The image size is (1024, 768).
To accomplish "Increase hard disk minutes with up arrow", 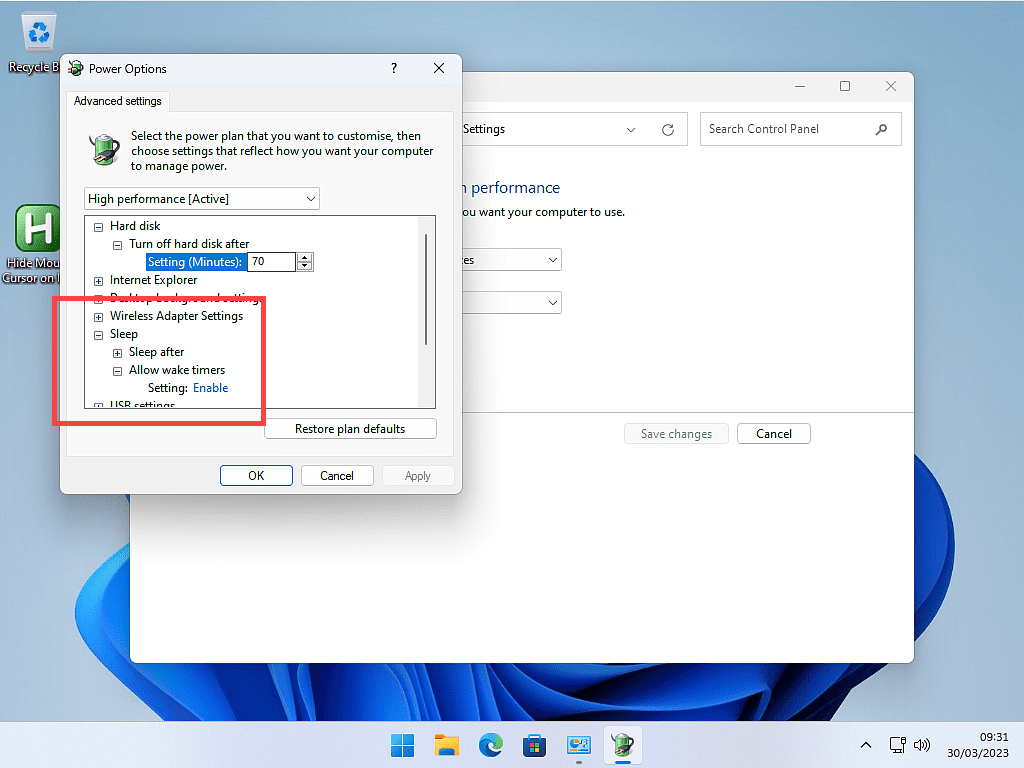I will click(x=305, y=257).
